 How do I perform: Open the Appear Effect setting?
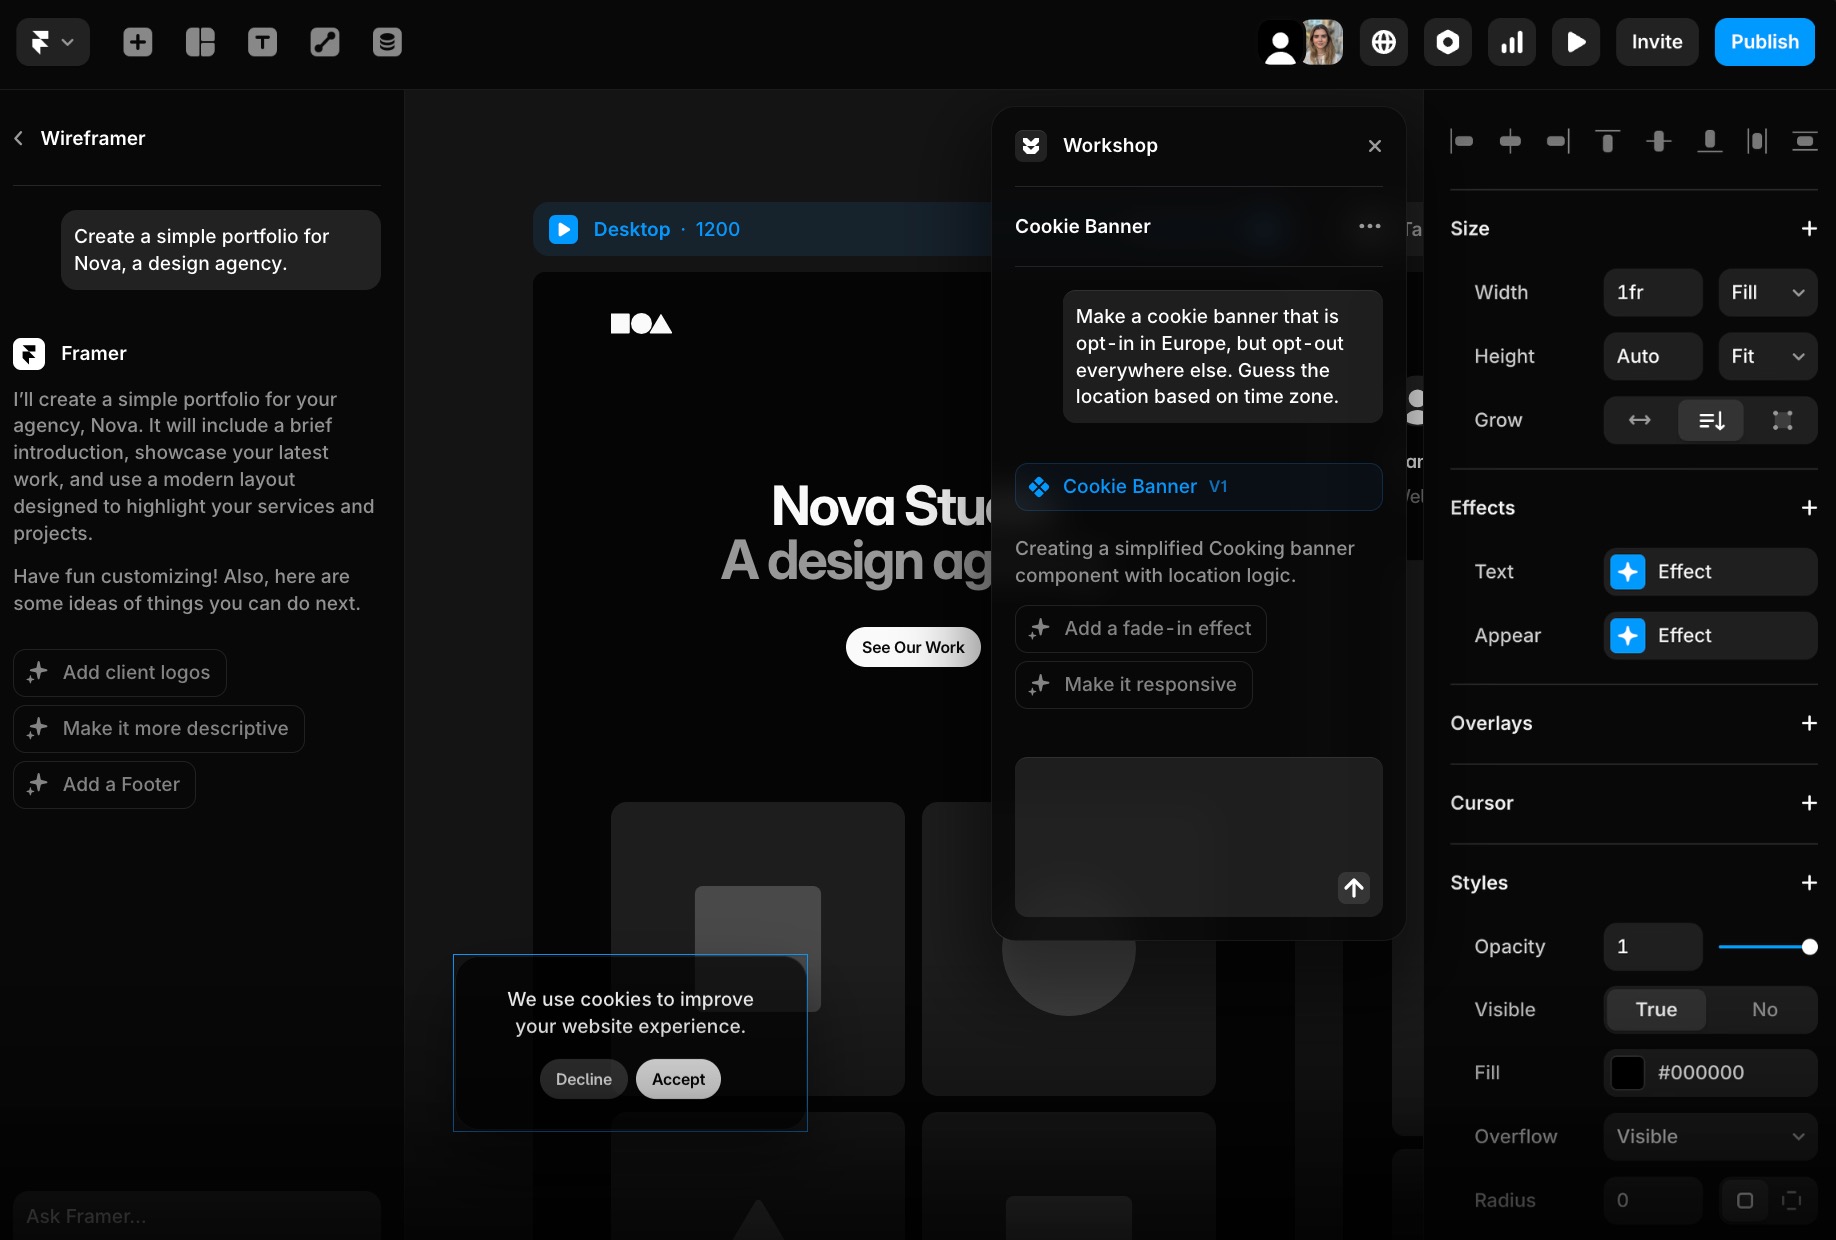click(x=1711, y=636)
